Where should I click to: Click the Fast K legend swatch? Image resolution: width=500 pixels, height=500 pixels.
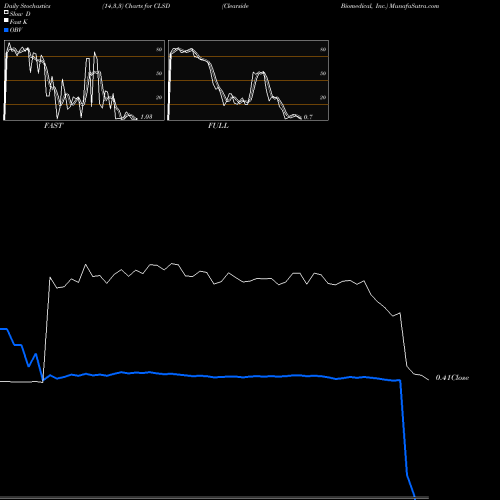(x=6, y=21)
